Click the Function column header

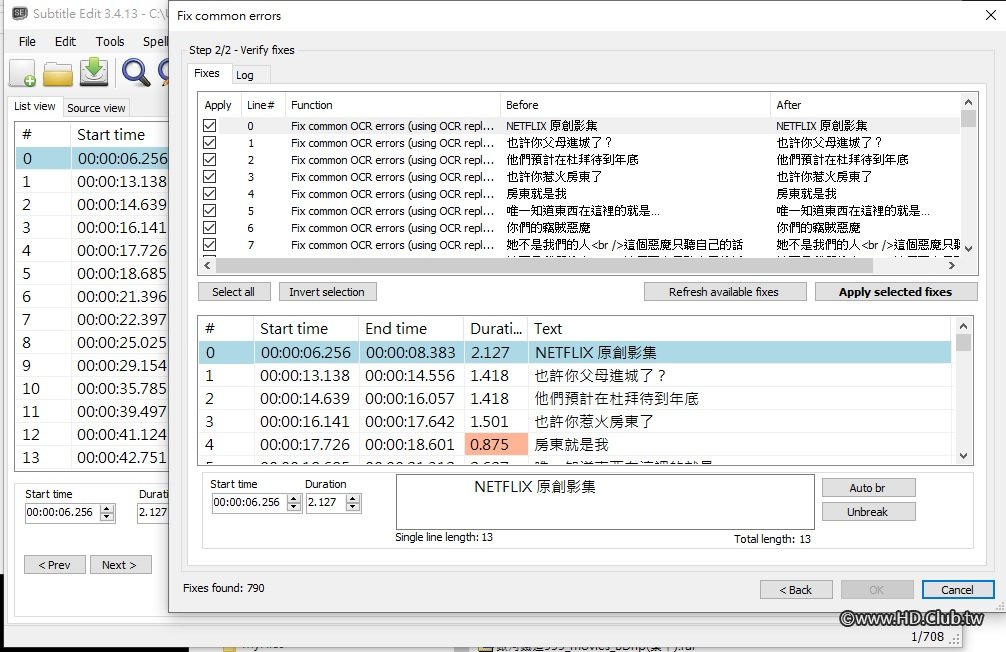coord(392,105)
